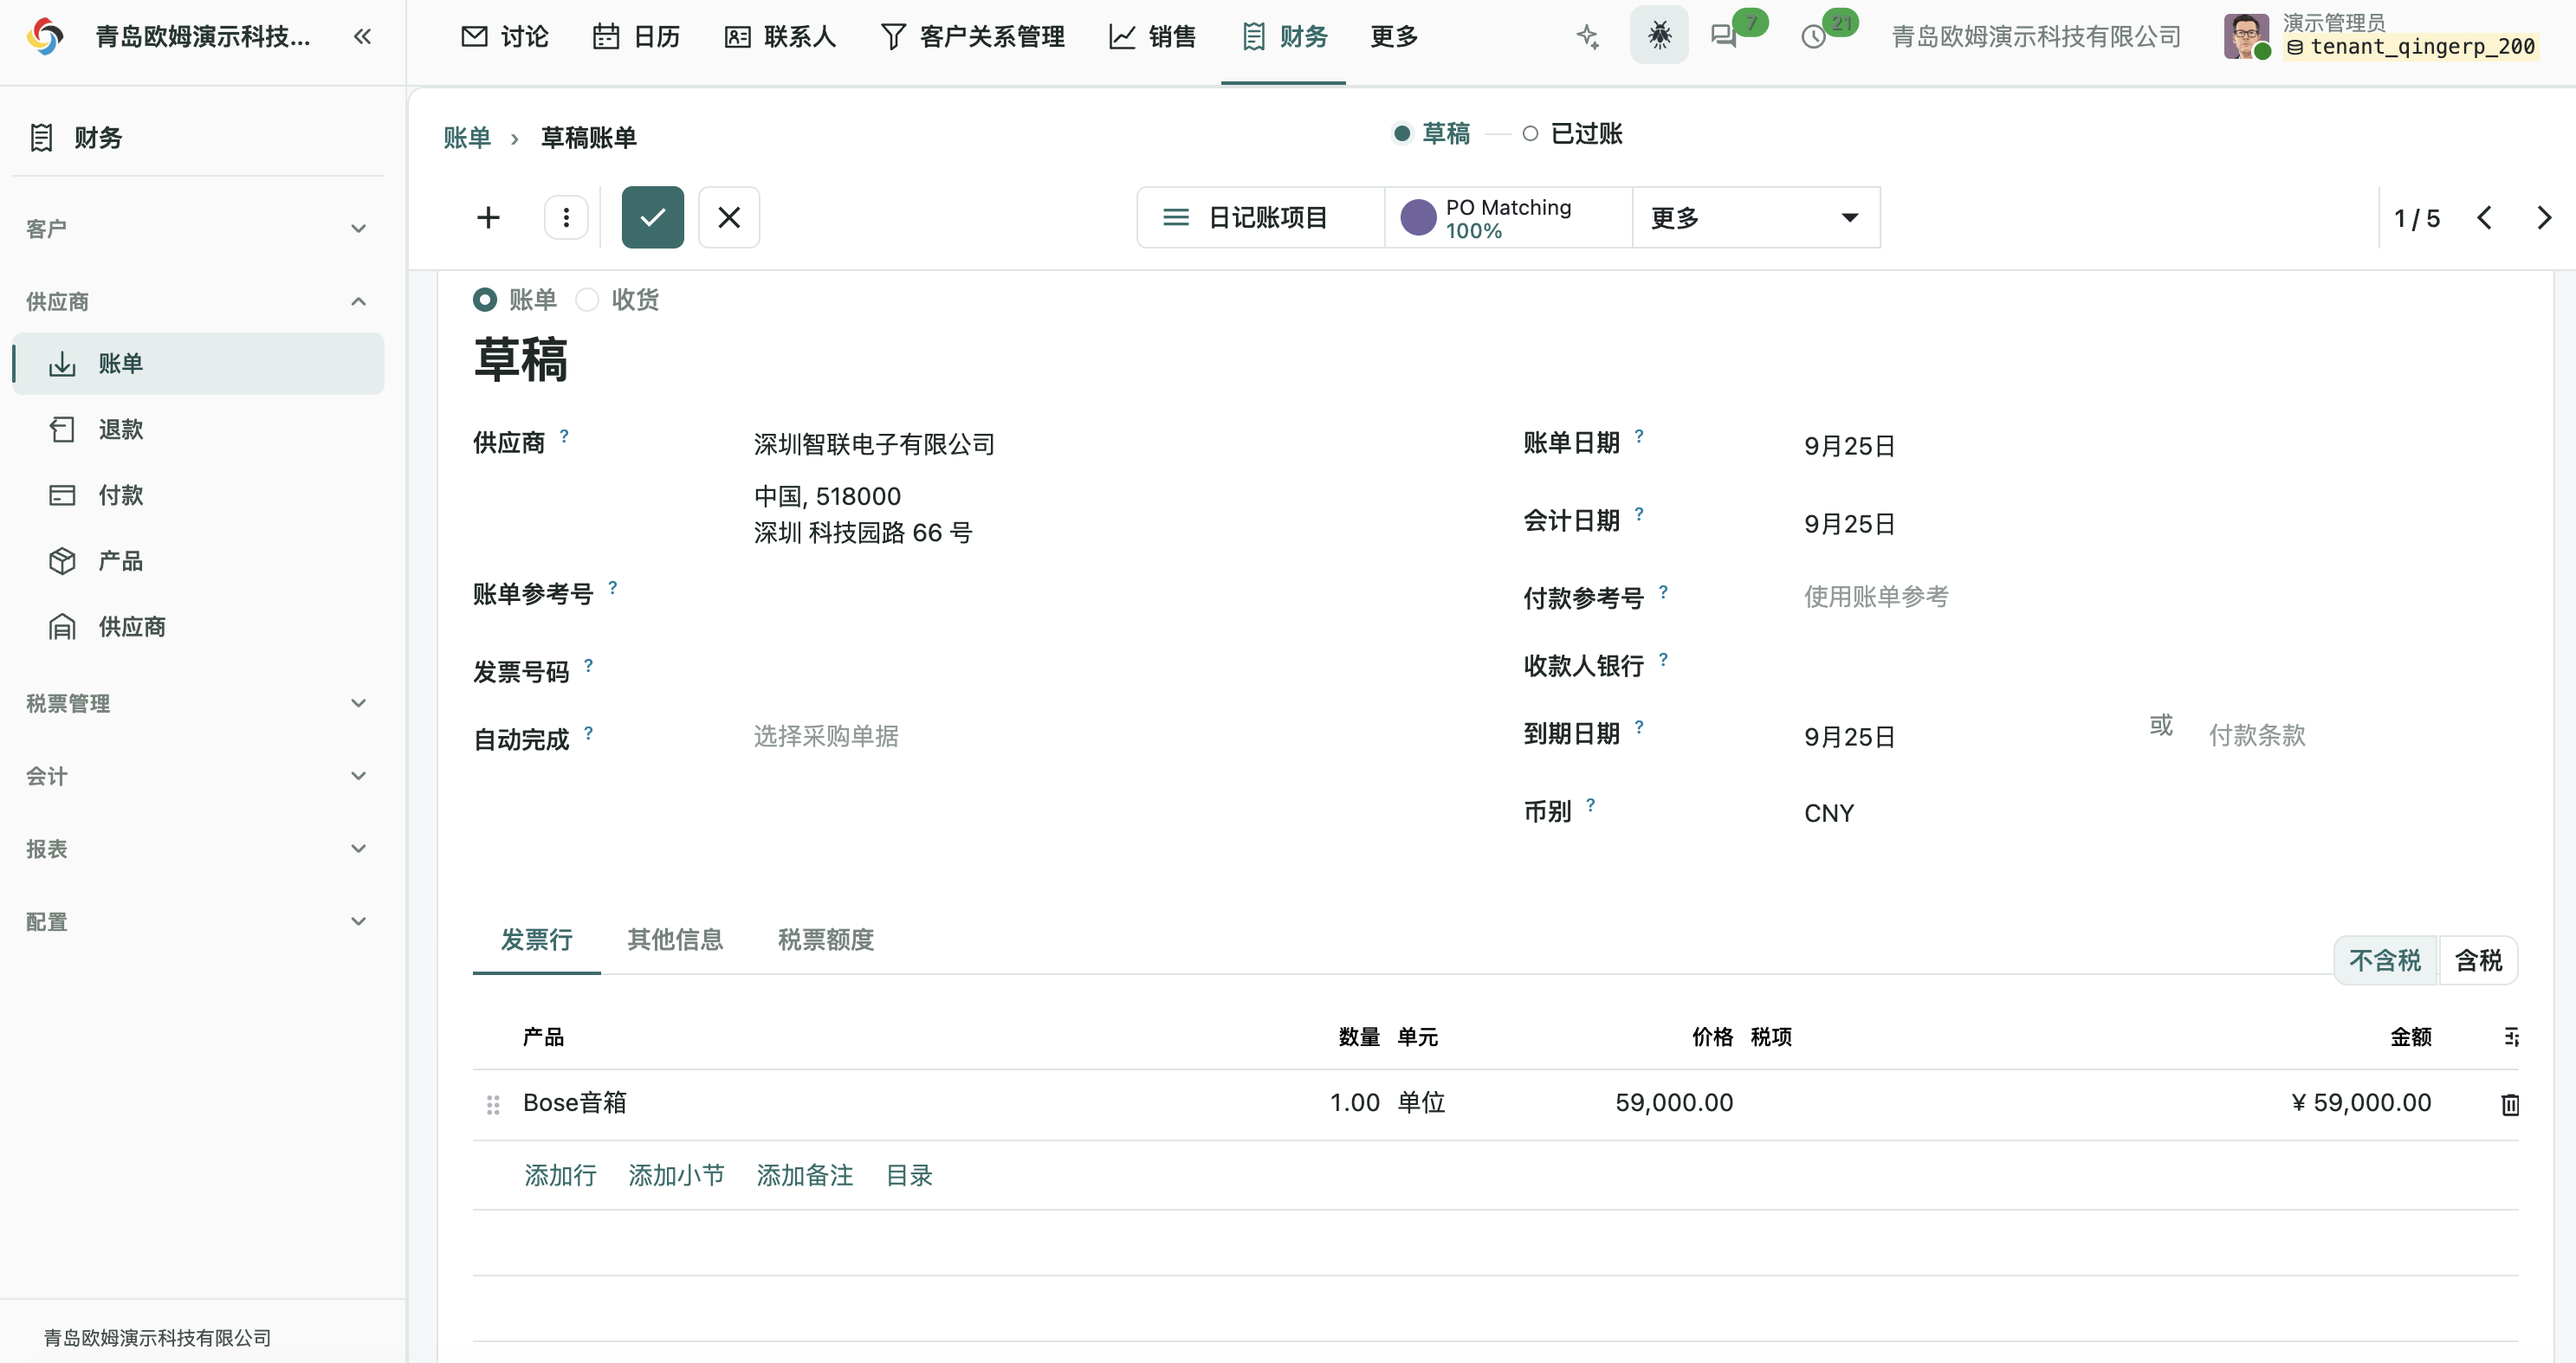Viewport: 2576px width, 1363px height.
Task: Click the 草稿 status step
Action: tap(1432, 133)
